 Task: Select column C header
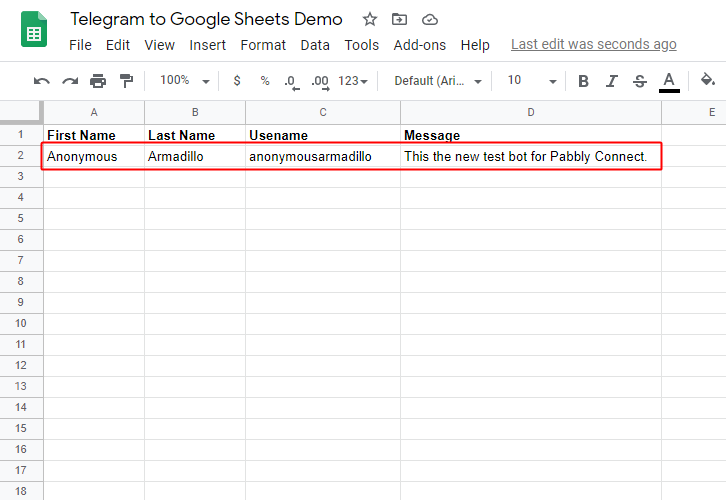pyautogui.click(x=323, y=112)
